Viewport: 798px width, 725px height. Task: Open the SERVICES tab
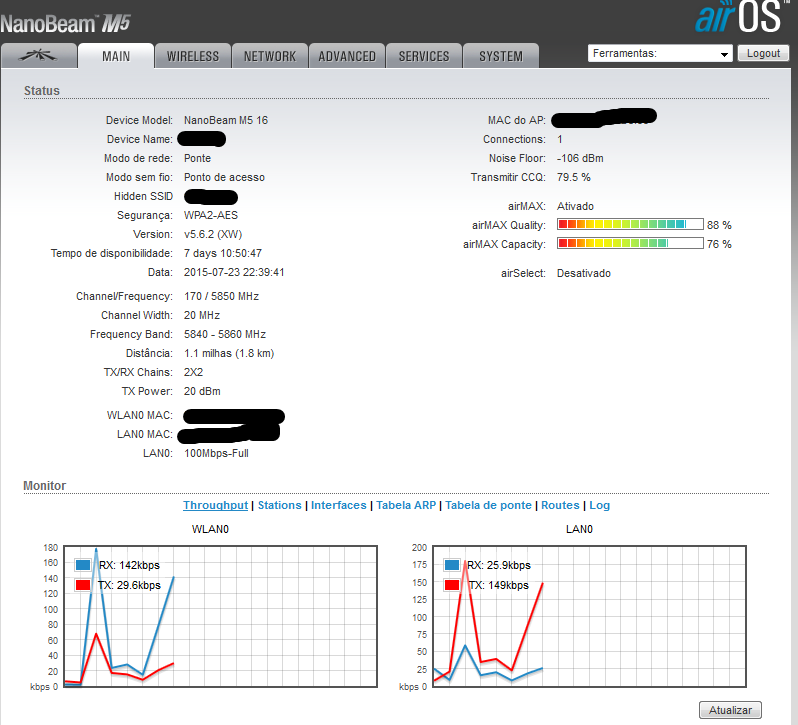pos(424,56)
